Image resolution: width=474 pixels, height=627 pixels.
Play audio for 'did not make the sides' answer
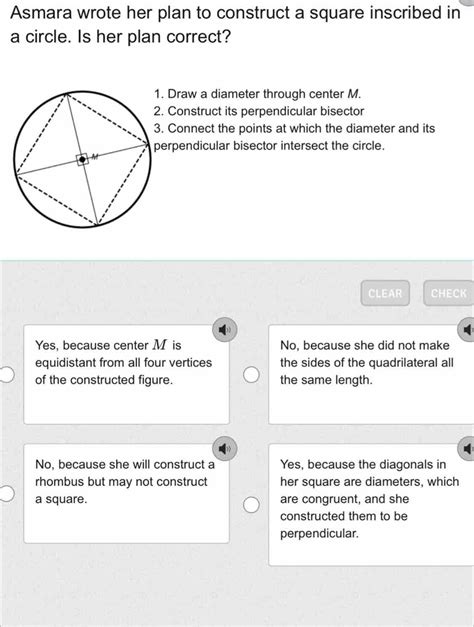[466, 330]
